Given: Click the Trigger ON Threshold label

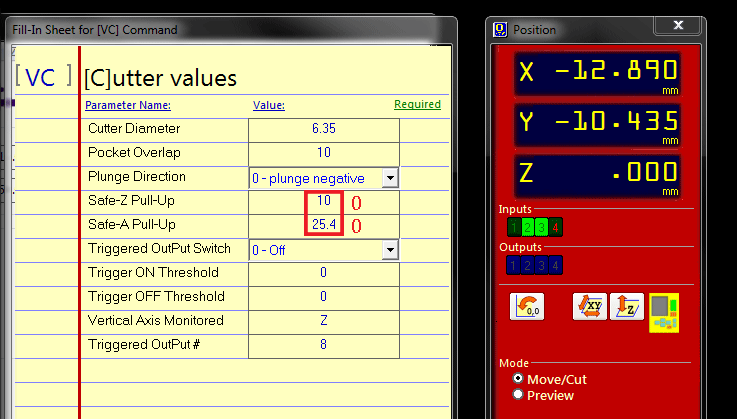Looking at the screenshot, I should point(153,273).
